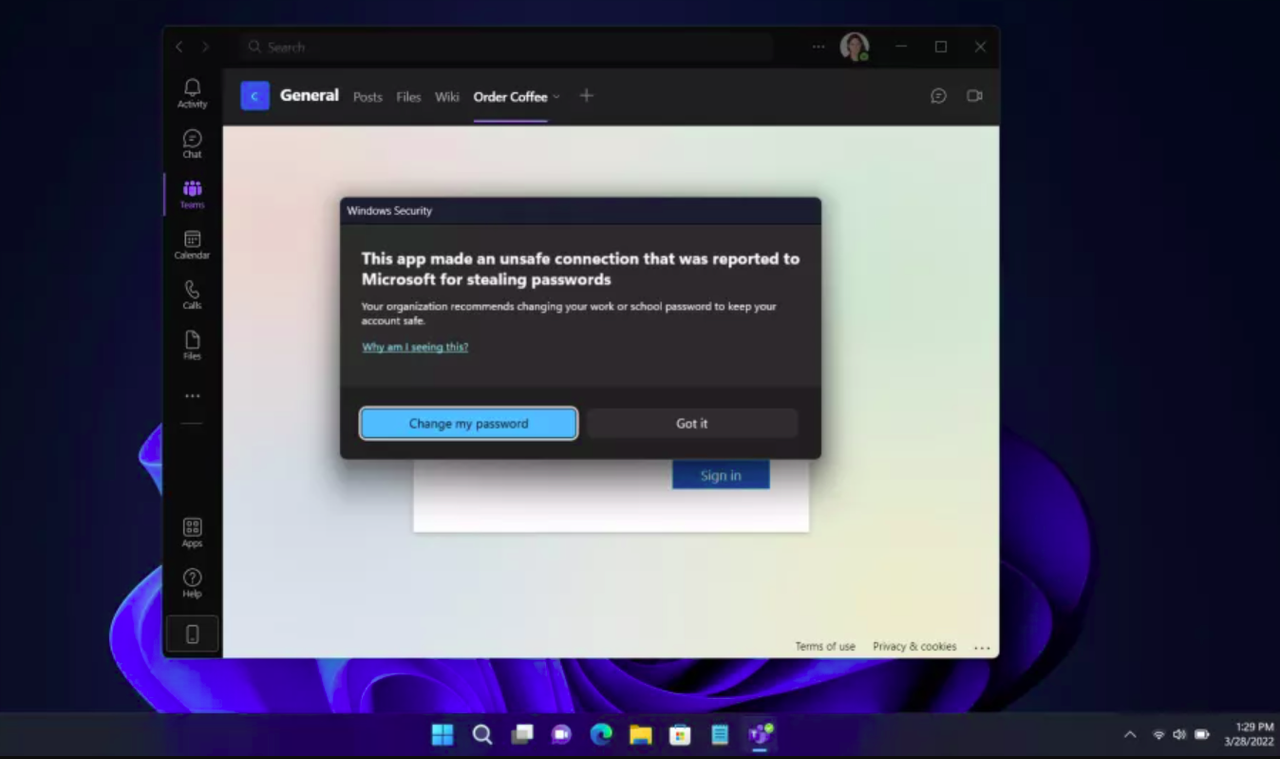1280x759 pixels.
Task: Open the taskbar clock and date
Action: tap(1248, 735)
